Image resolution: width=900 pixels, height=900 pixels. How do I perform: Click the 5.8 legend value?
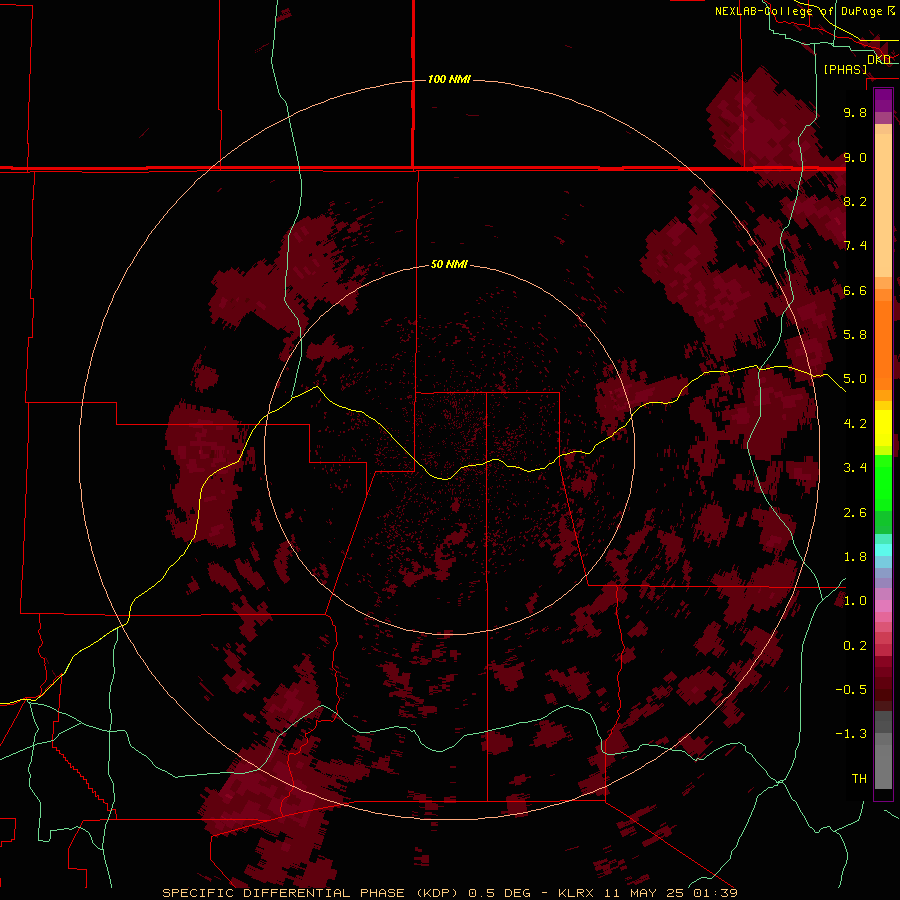855,335
